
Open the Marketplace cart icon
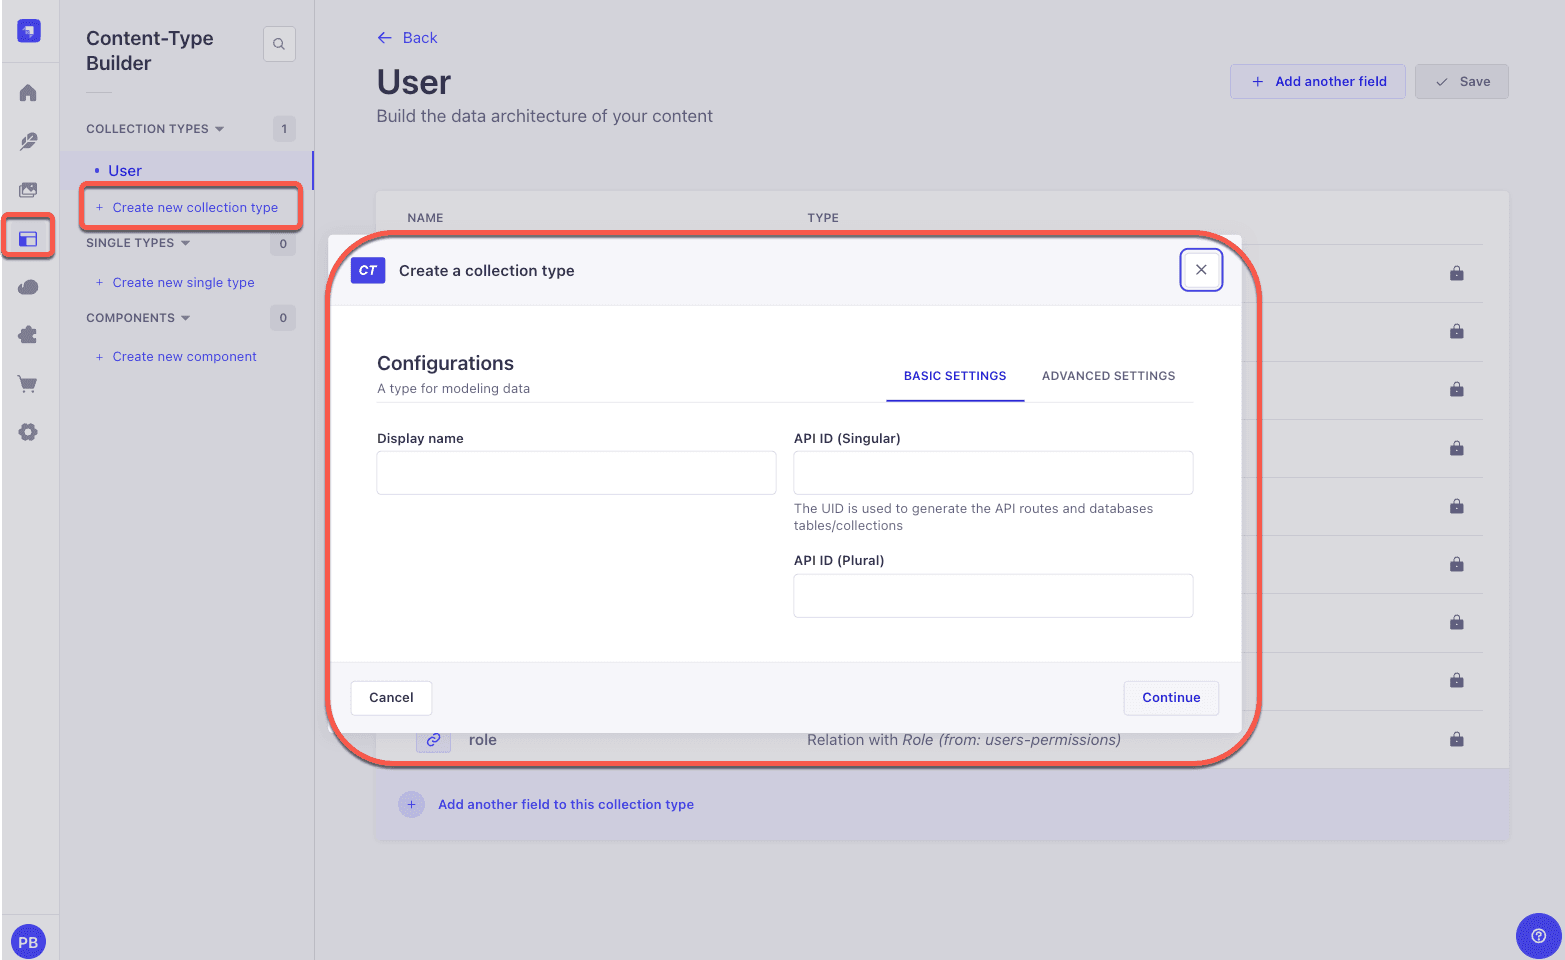tap(28, 384)
